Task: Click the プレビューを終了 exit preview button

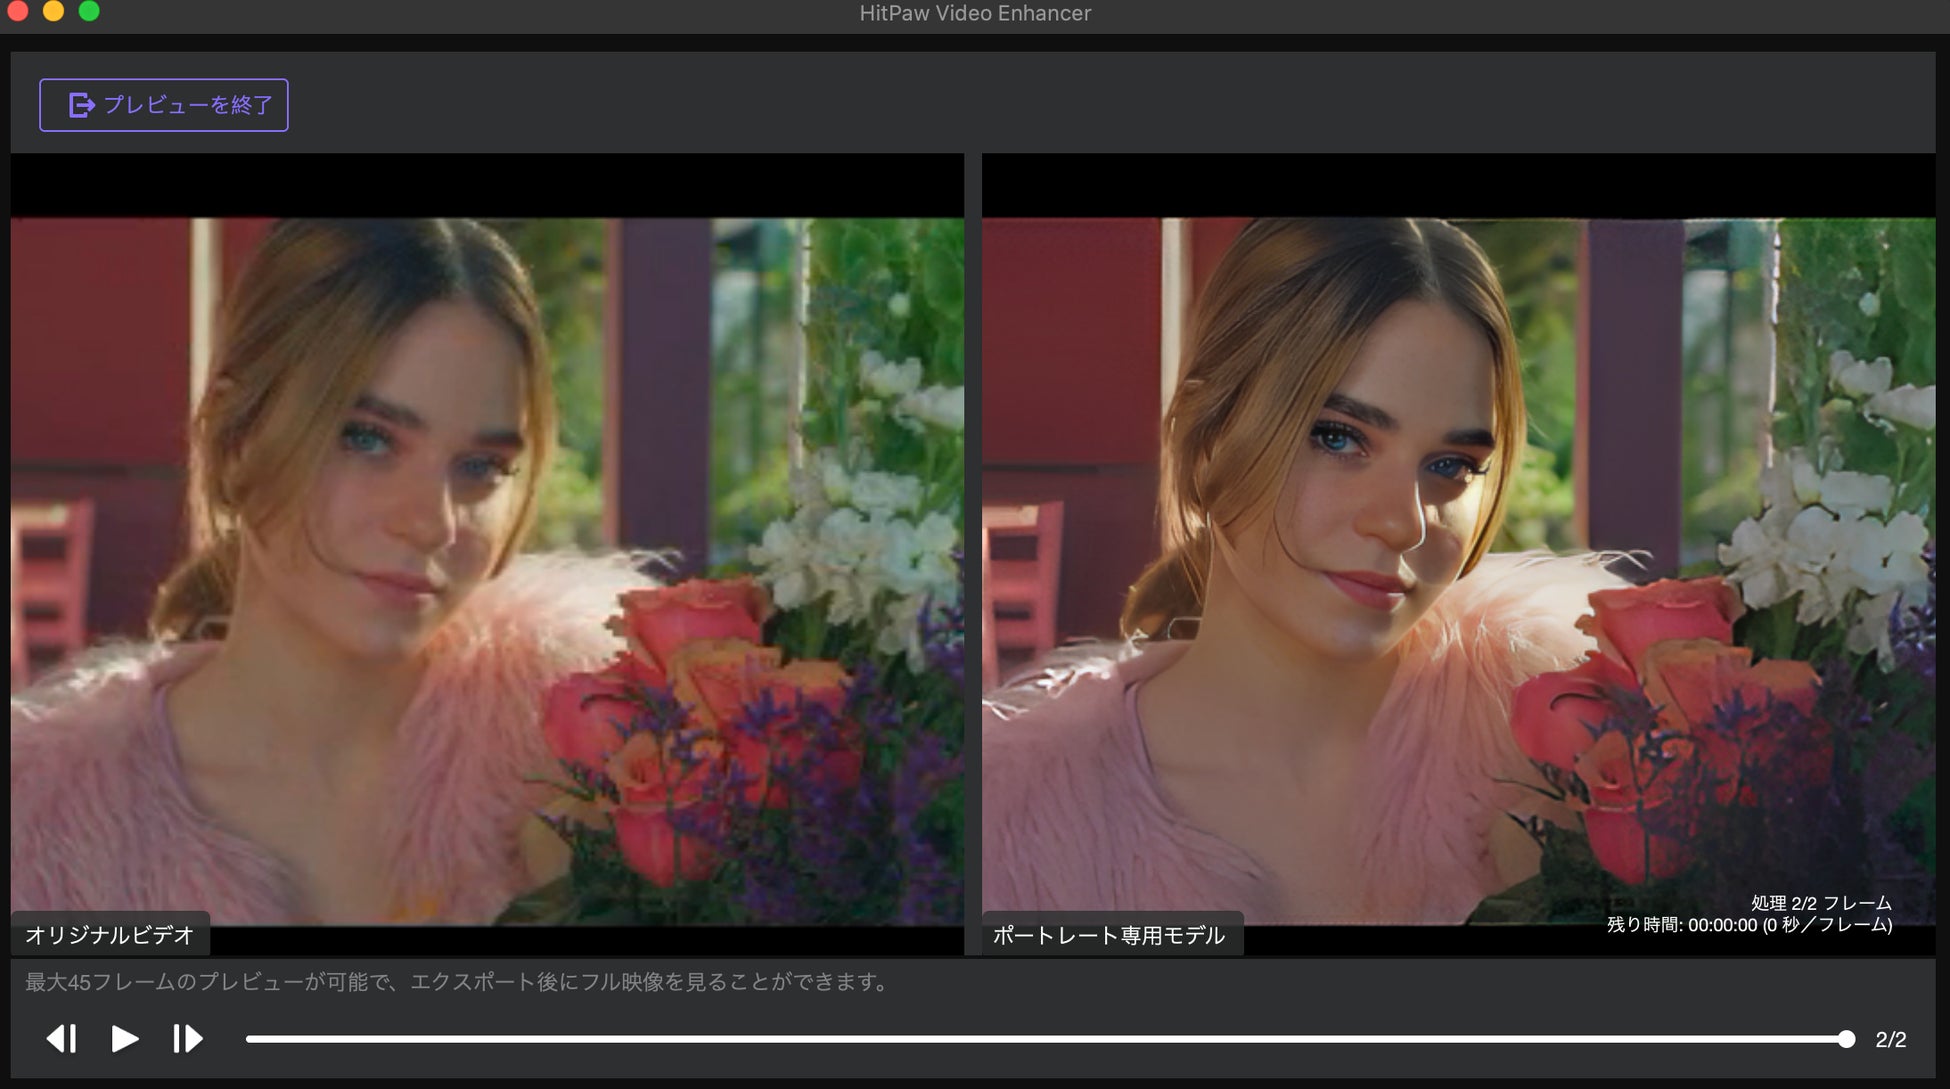Action: (x=164, y=105)
